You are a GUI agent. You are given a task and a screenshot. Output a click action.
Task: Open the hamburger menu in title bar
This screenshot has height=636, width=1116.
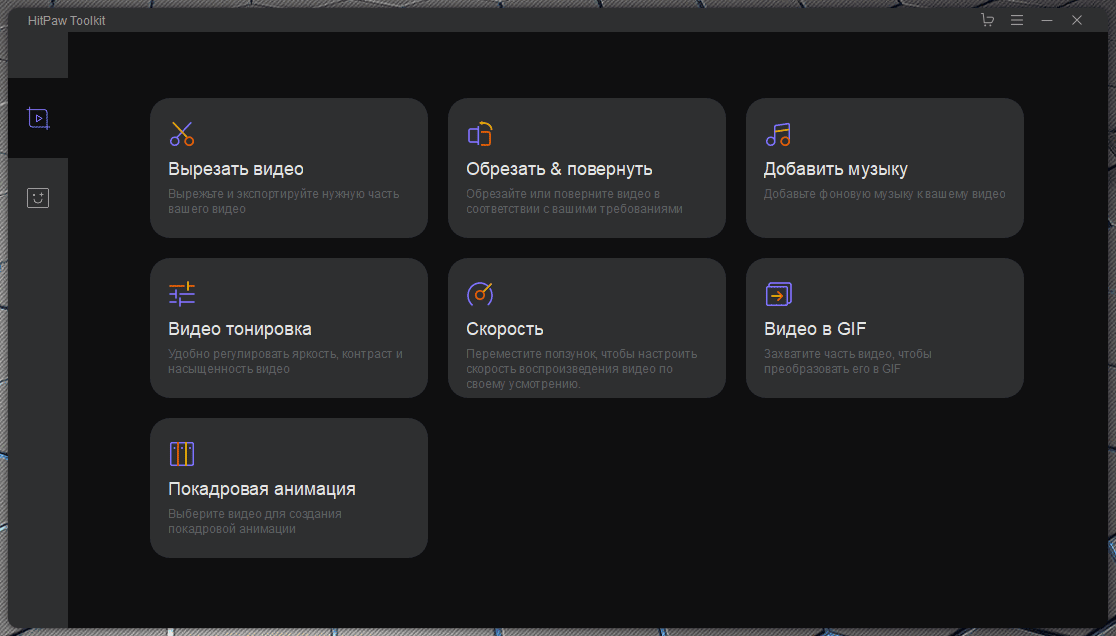tap(1017, 20)
